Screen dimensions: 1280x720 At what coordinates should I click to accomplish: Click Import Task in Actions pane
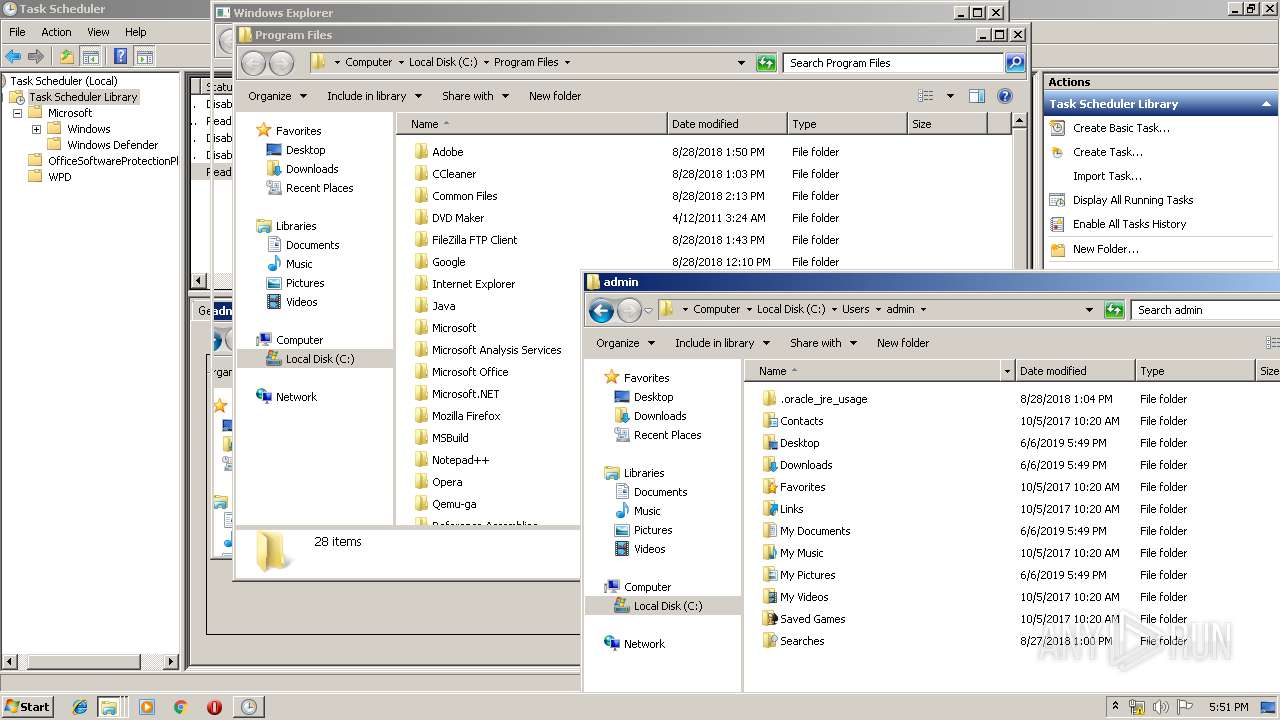1107,176
